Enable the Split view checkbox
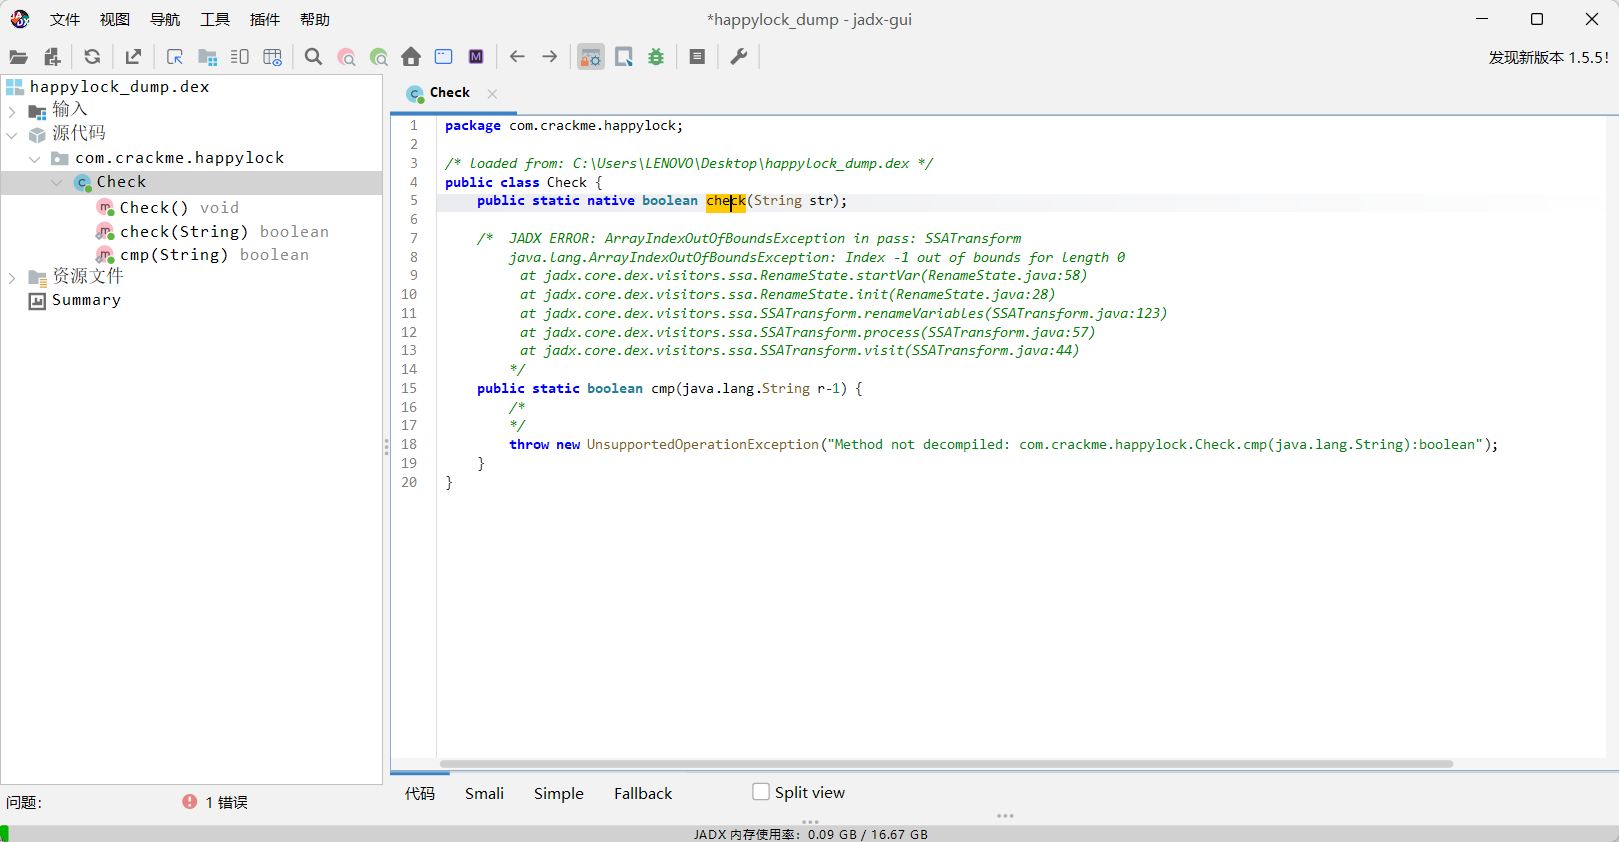Viewport: 1619px width, 842px height. [x=761, y=792]
